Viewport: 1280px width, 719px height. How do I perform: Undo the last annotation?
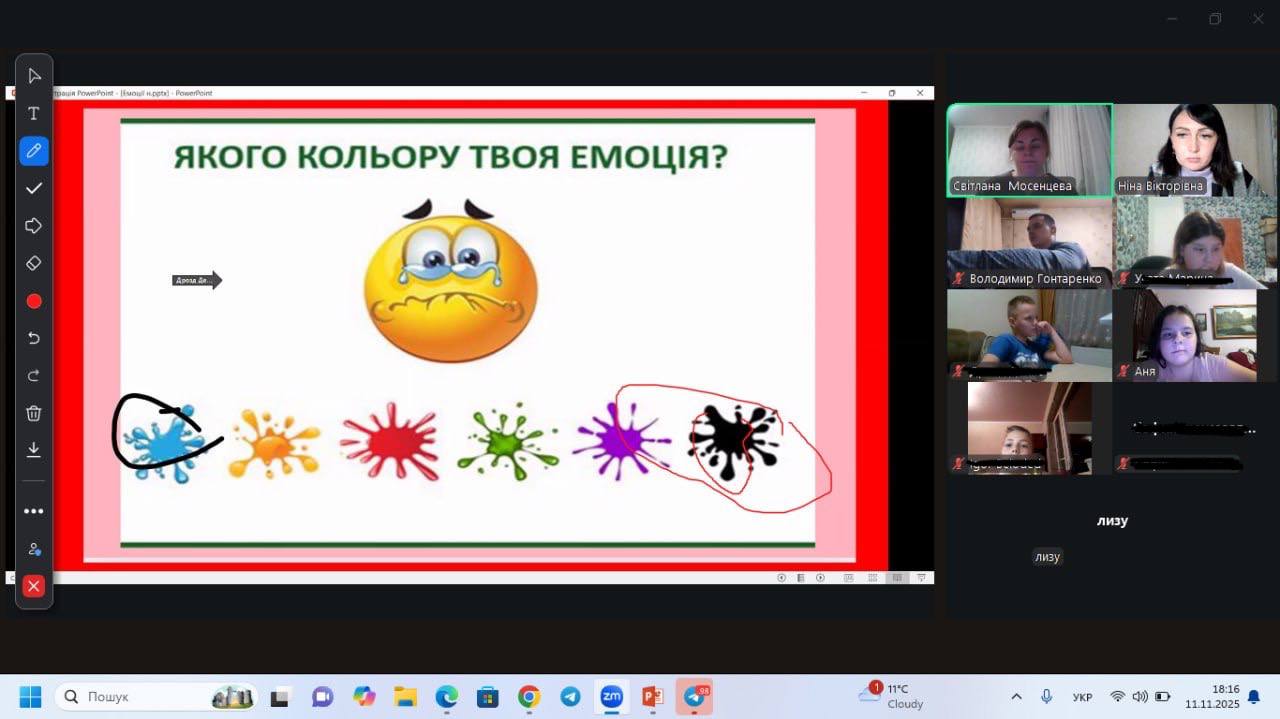coord(34,339)
